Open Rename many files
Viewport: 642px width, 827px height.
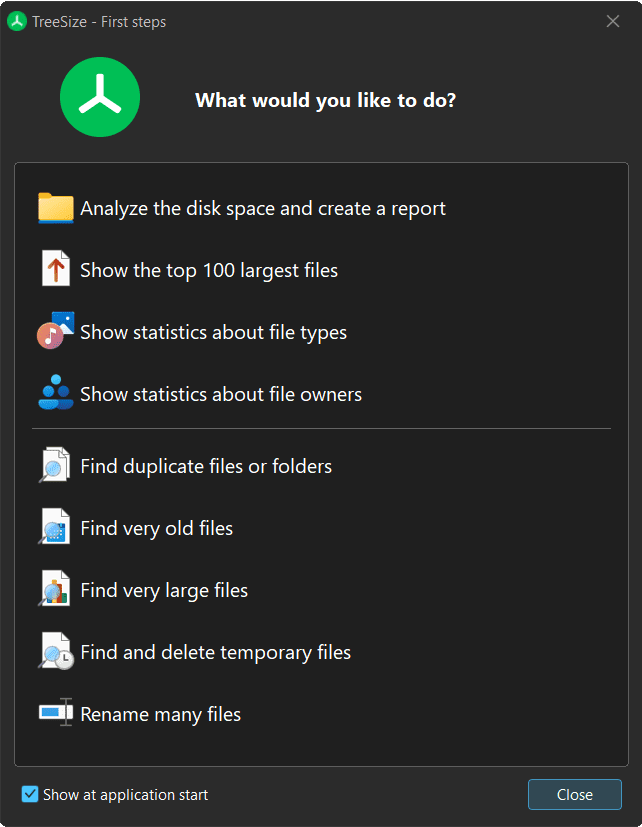[x=160, y=714]
